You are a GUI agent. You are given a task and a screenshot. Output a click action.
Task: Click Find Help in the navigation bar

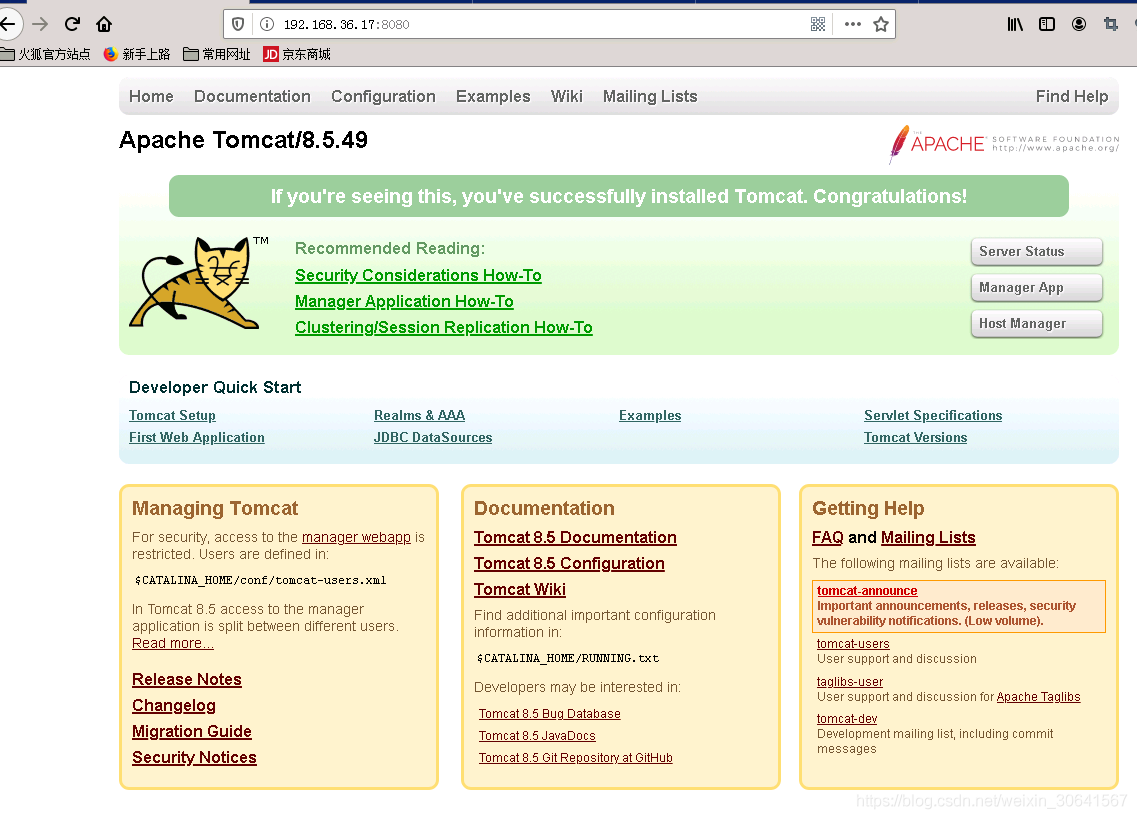[x=1072, y=96]
